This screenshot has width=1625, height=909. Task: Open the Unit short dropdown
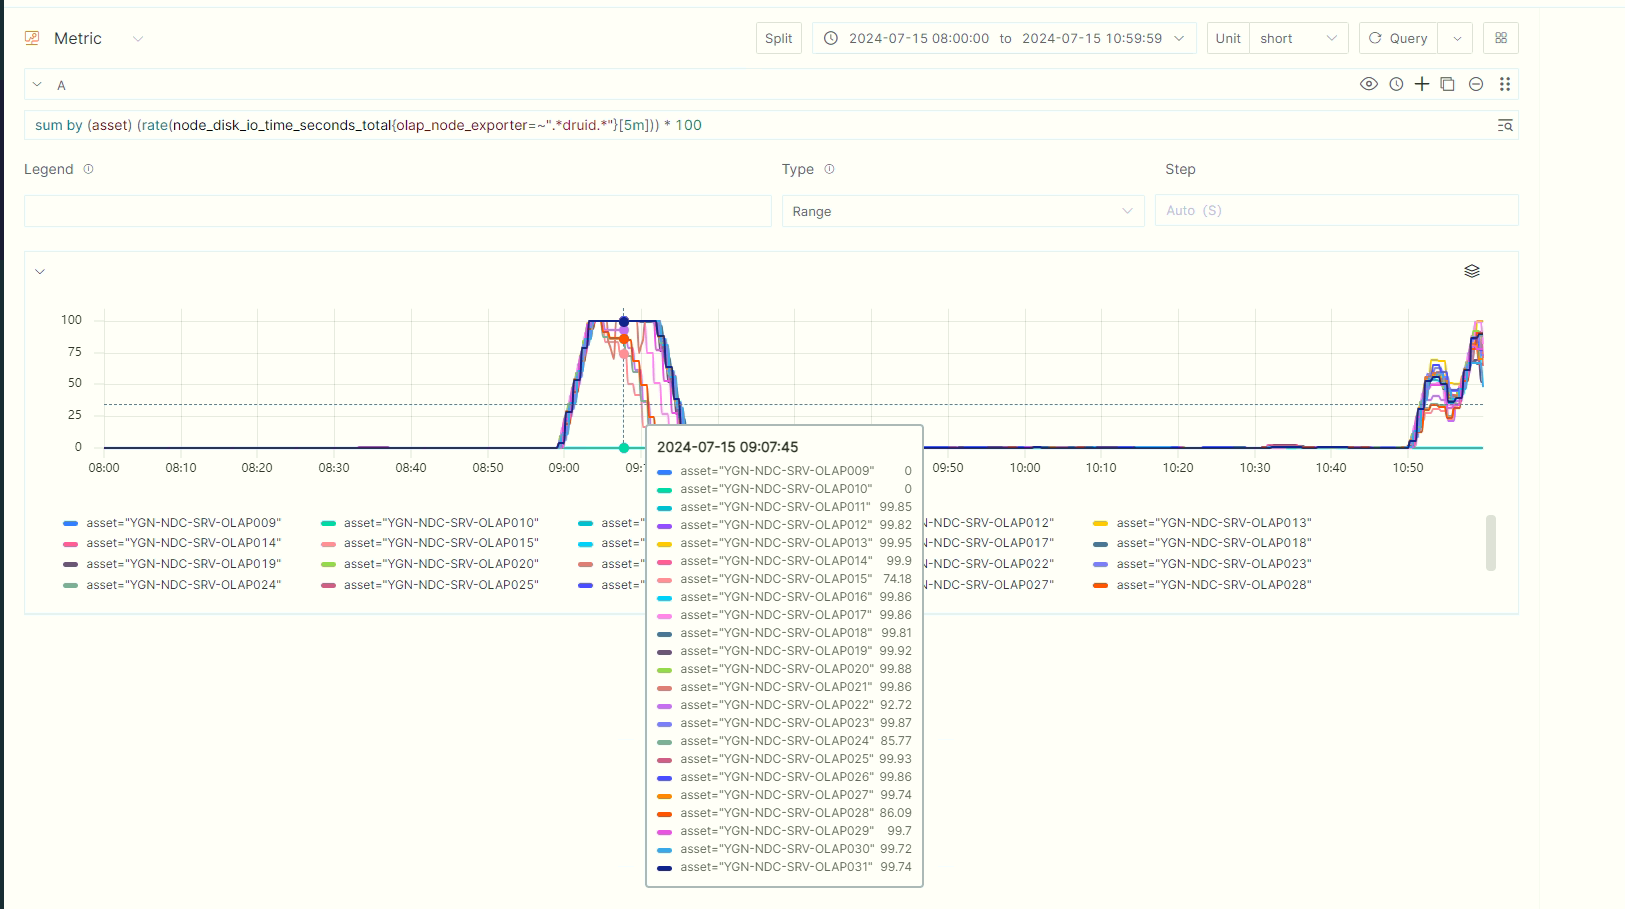pyautogui.click(x=1297, y=38)
